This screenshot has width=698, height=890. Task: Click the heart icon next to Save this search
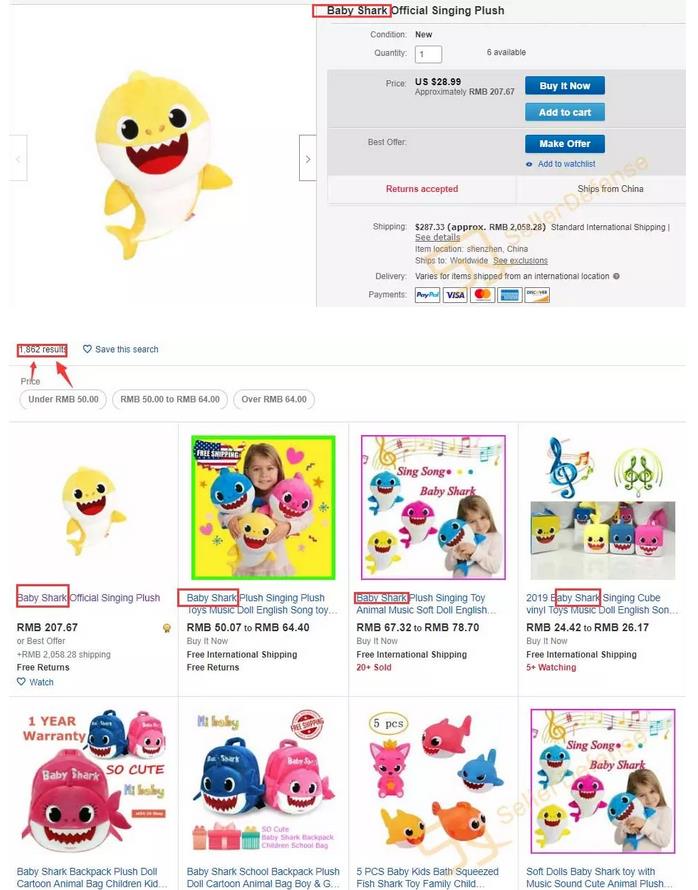coord(87,349)
